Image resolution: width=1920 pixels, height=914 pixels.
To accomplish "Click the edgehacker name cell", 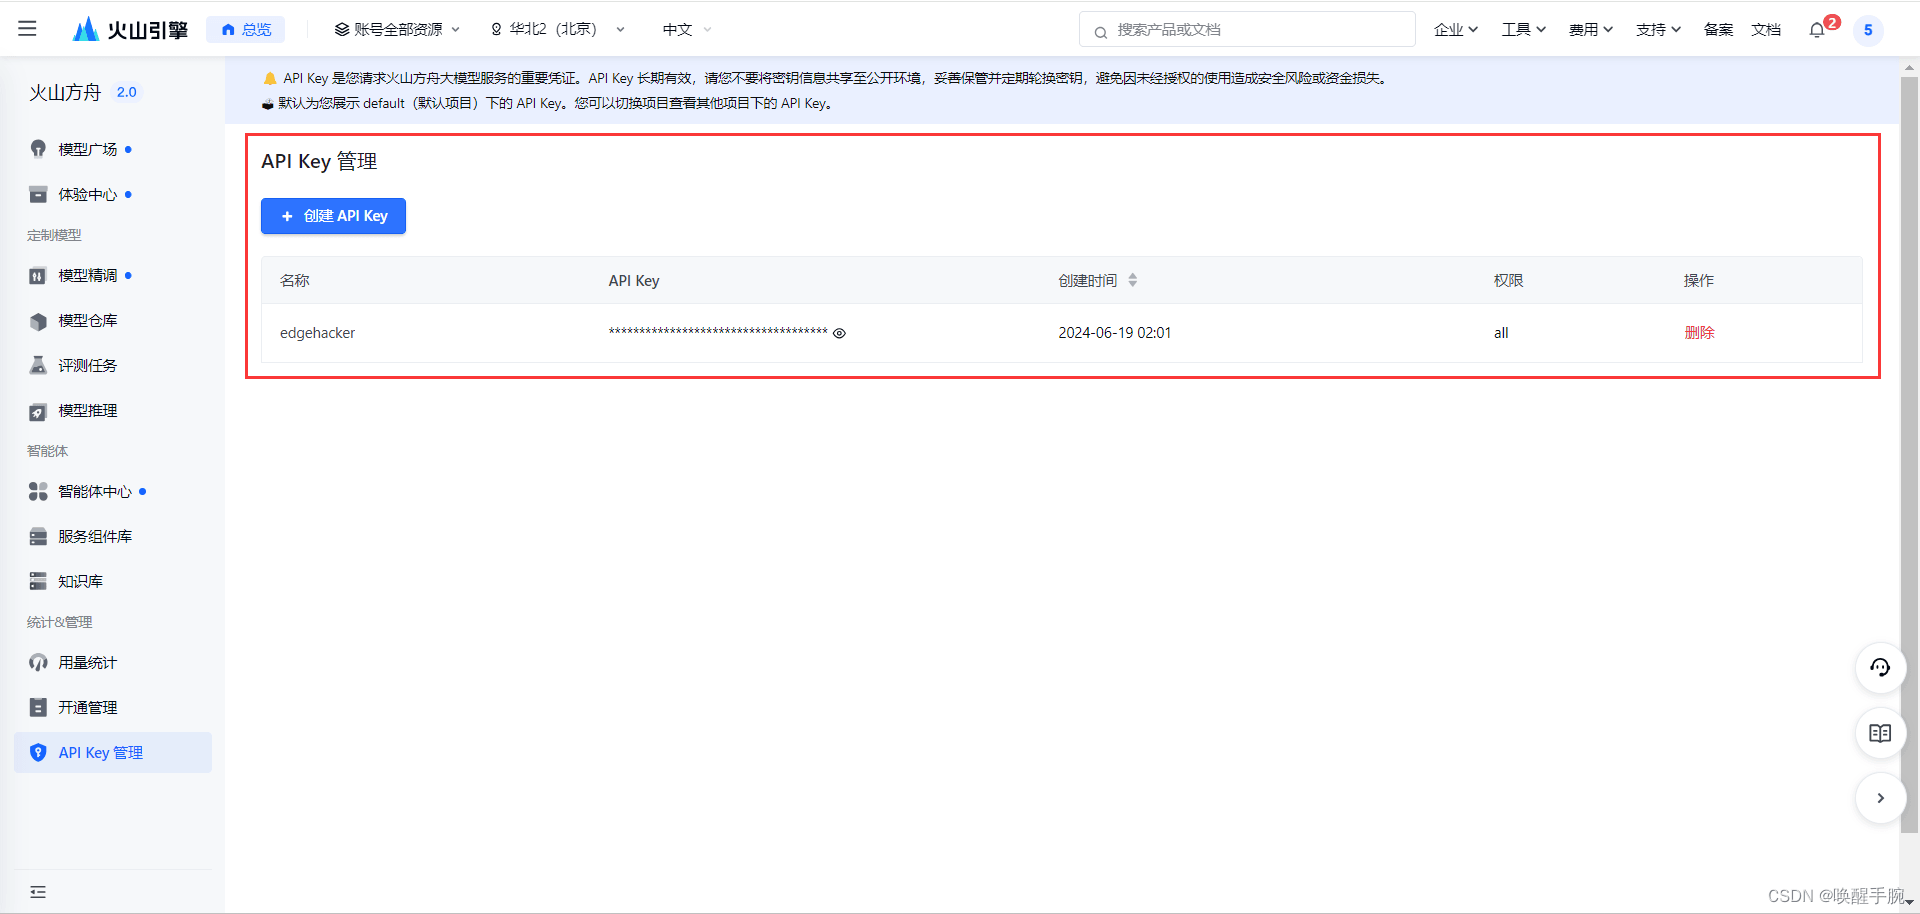I will tap(317, 333).
